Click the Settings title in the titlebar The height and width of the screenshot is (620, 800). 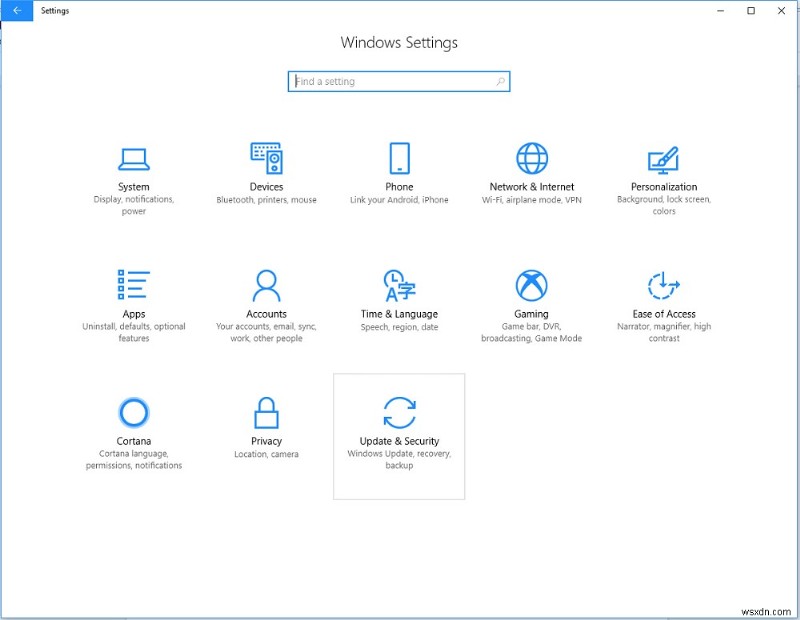[x=54, y=10]
